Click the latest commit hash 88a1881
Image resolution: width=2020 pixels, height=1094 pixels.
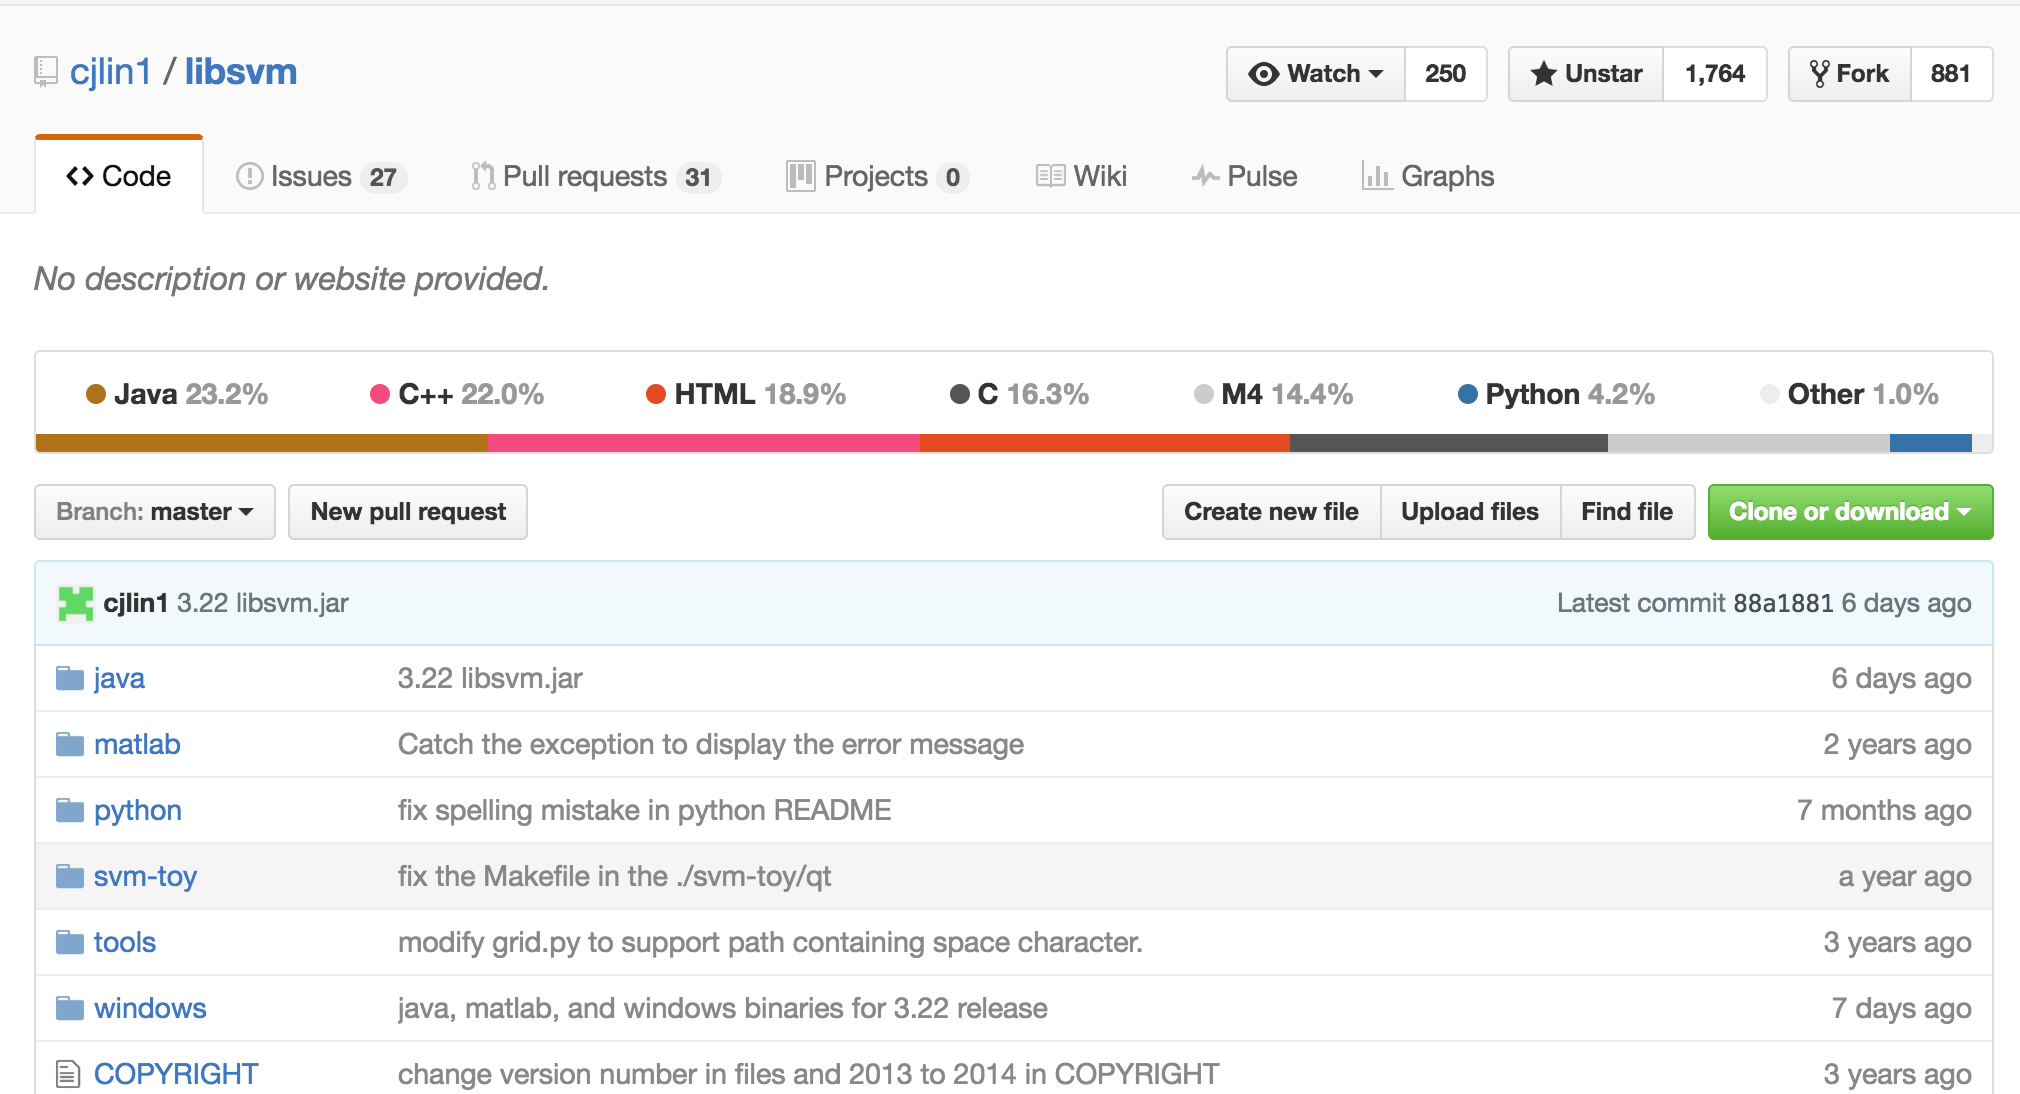point(1782,603)
